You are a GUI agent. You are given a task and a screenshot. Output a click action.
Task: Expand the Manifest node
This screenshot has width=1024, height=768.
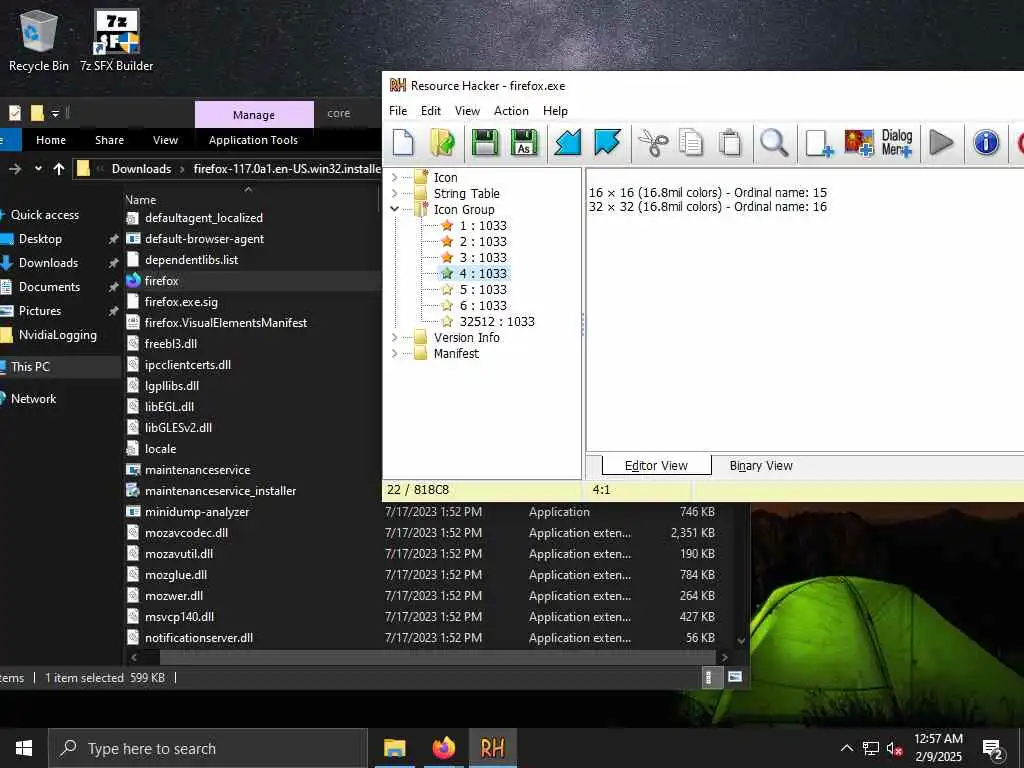(394, 353)
